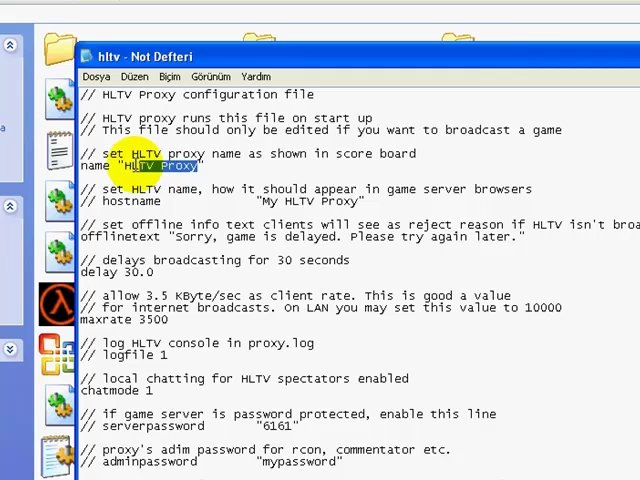Collapse the top task pane section in Explorer
Viewport: 640px width, 480px height.
pyautogui.click(x=10, y=45)
